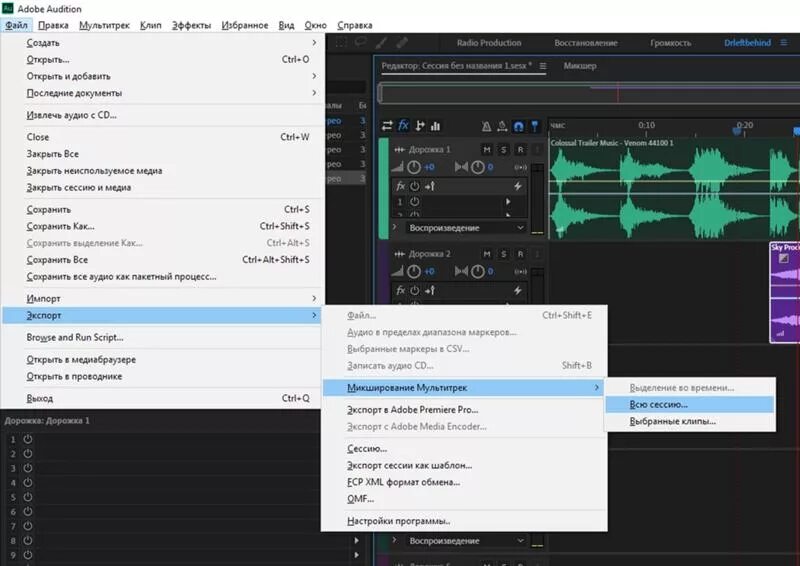Arm Дорожка 1 for record with R
800x566 pixels.
[520, 150]
